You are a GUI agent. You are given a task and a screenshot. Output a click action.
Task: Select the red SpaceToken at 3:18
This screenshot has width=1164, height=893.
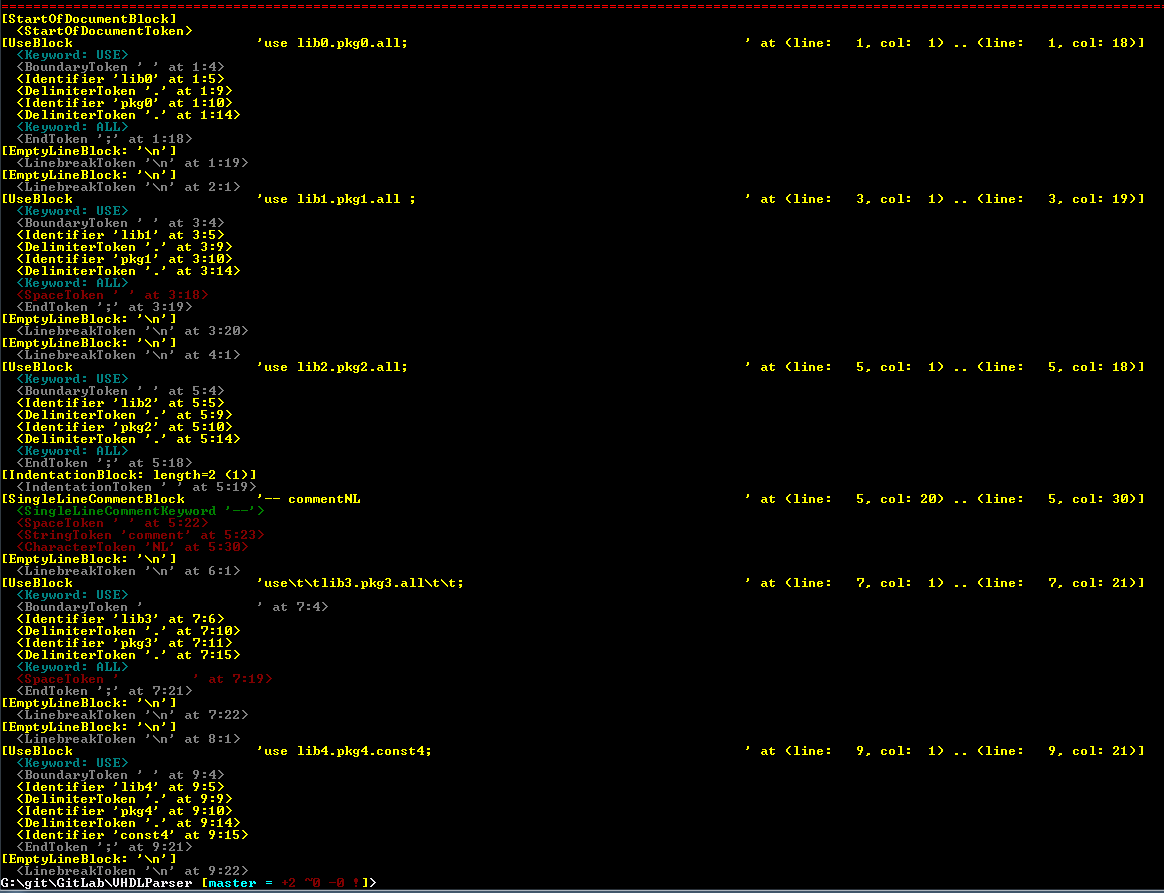[113, 295]
